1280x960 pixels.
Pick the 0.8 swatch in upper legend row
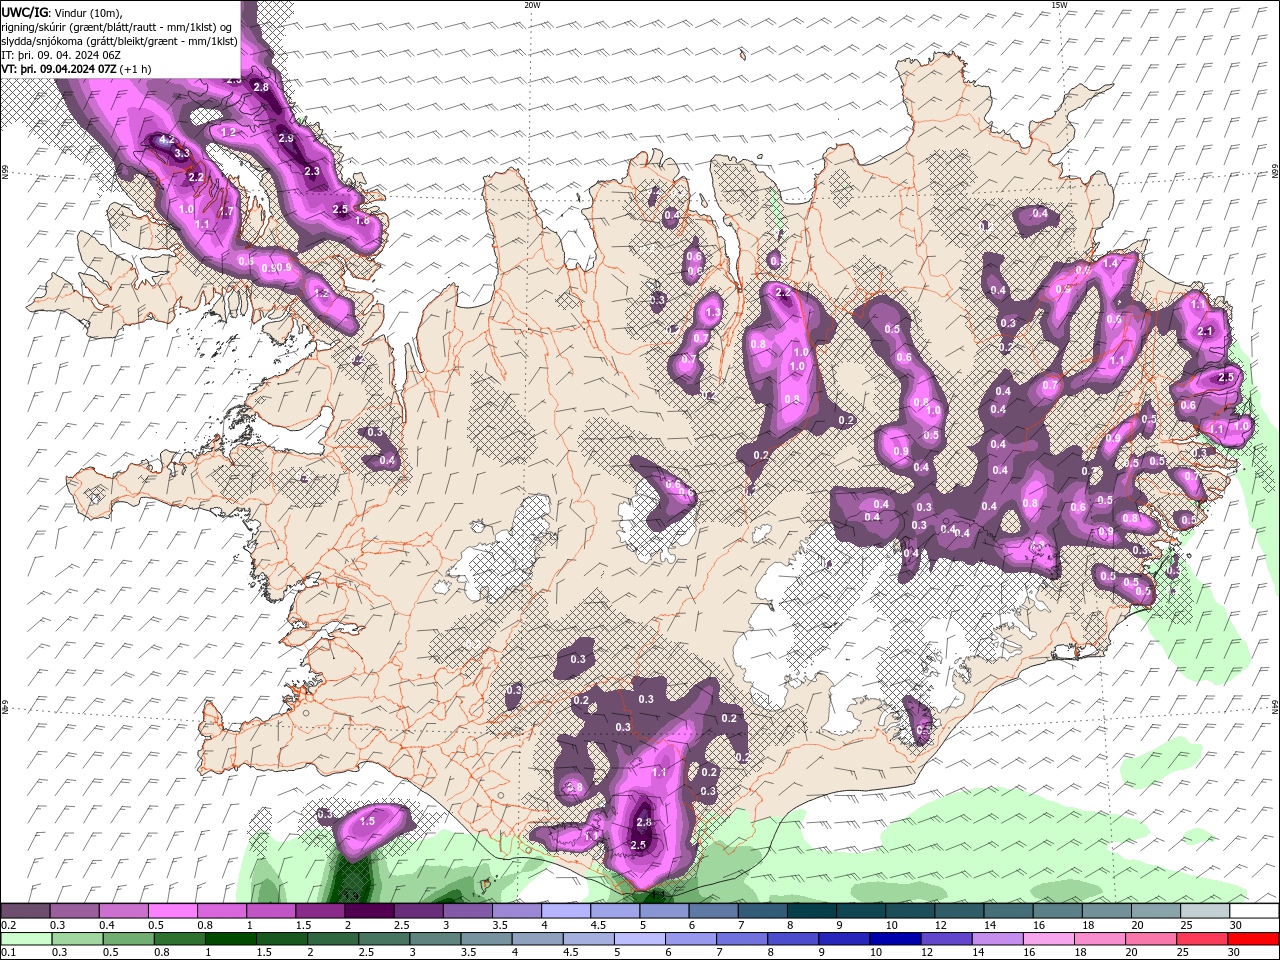tap(221, 911)
